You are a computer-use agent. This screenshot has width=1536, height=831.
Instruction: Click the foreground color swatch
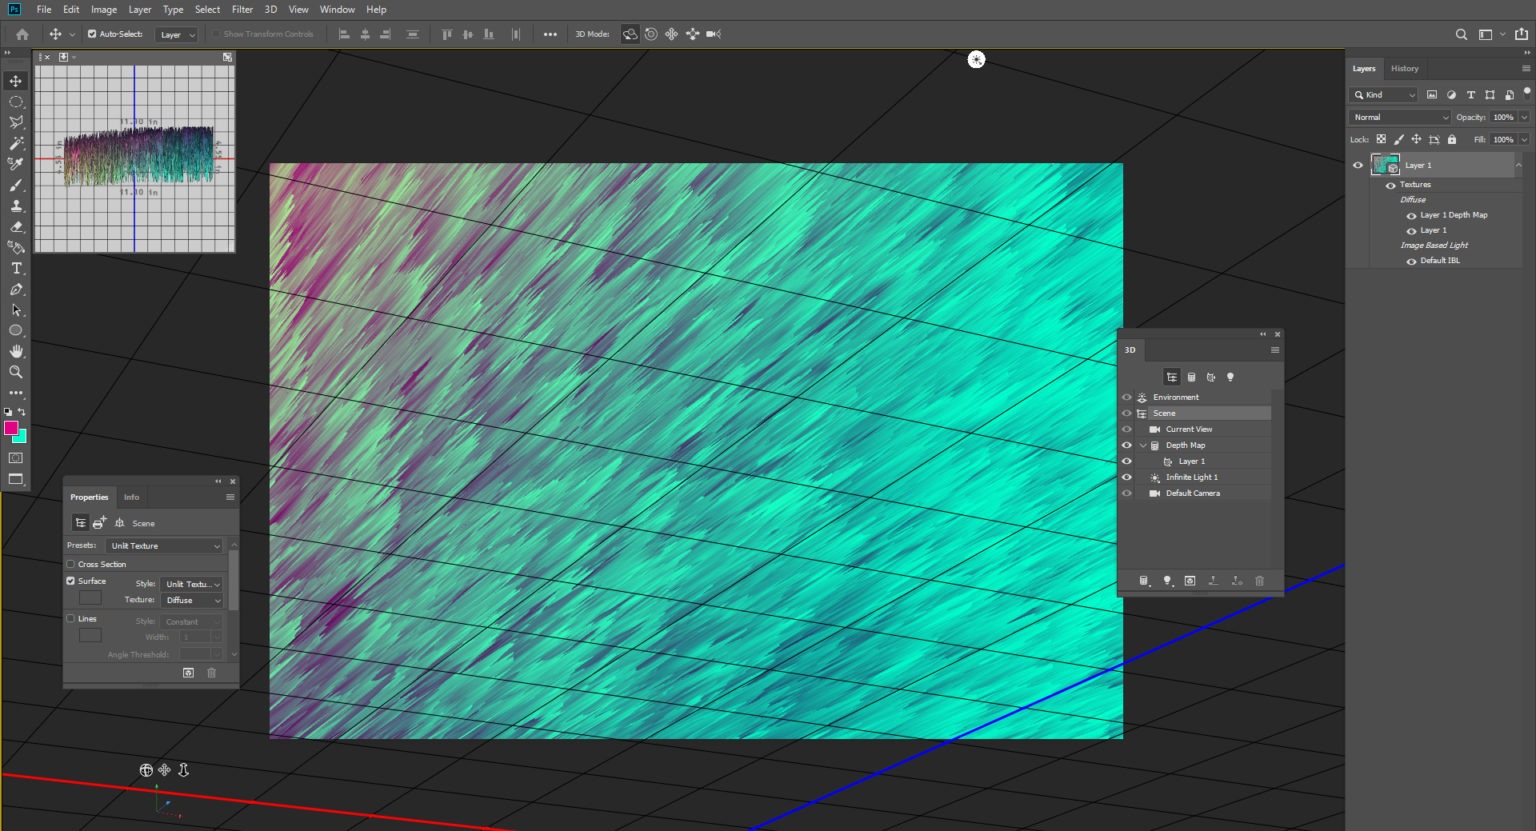(13, 425)
